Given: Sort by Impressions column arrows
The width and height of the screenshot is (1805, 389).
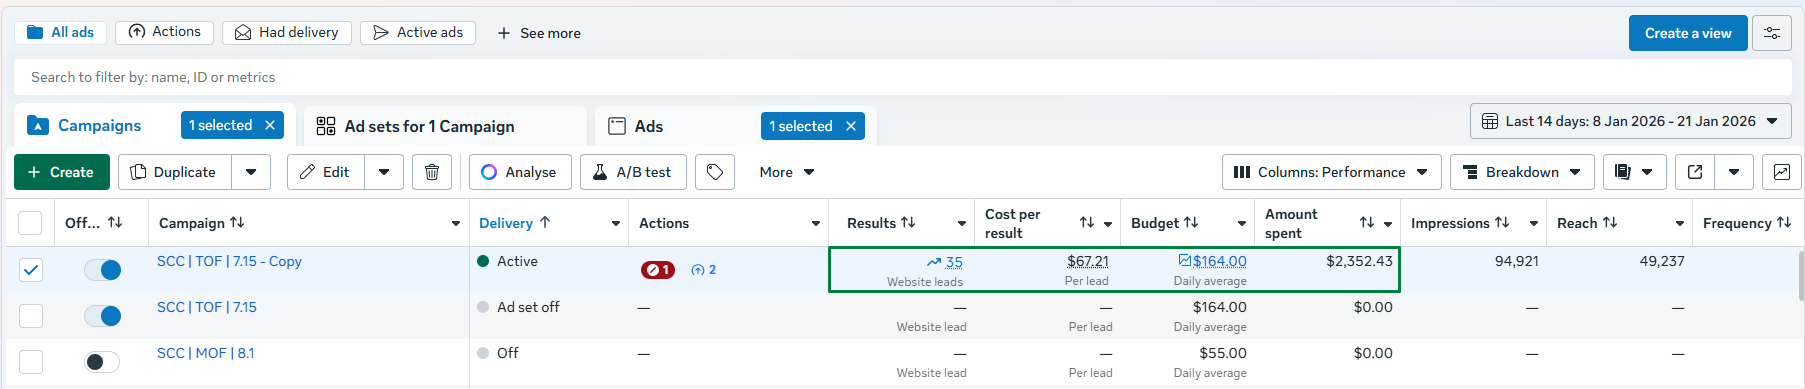Looking at the screenshot, I should point(1502,223).
